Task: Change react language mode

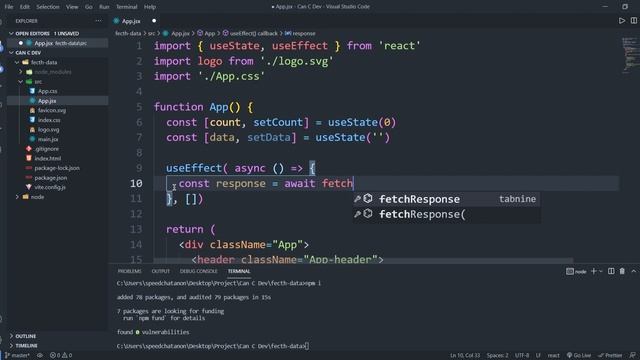Action: point(553,356)
